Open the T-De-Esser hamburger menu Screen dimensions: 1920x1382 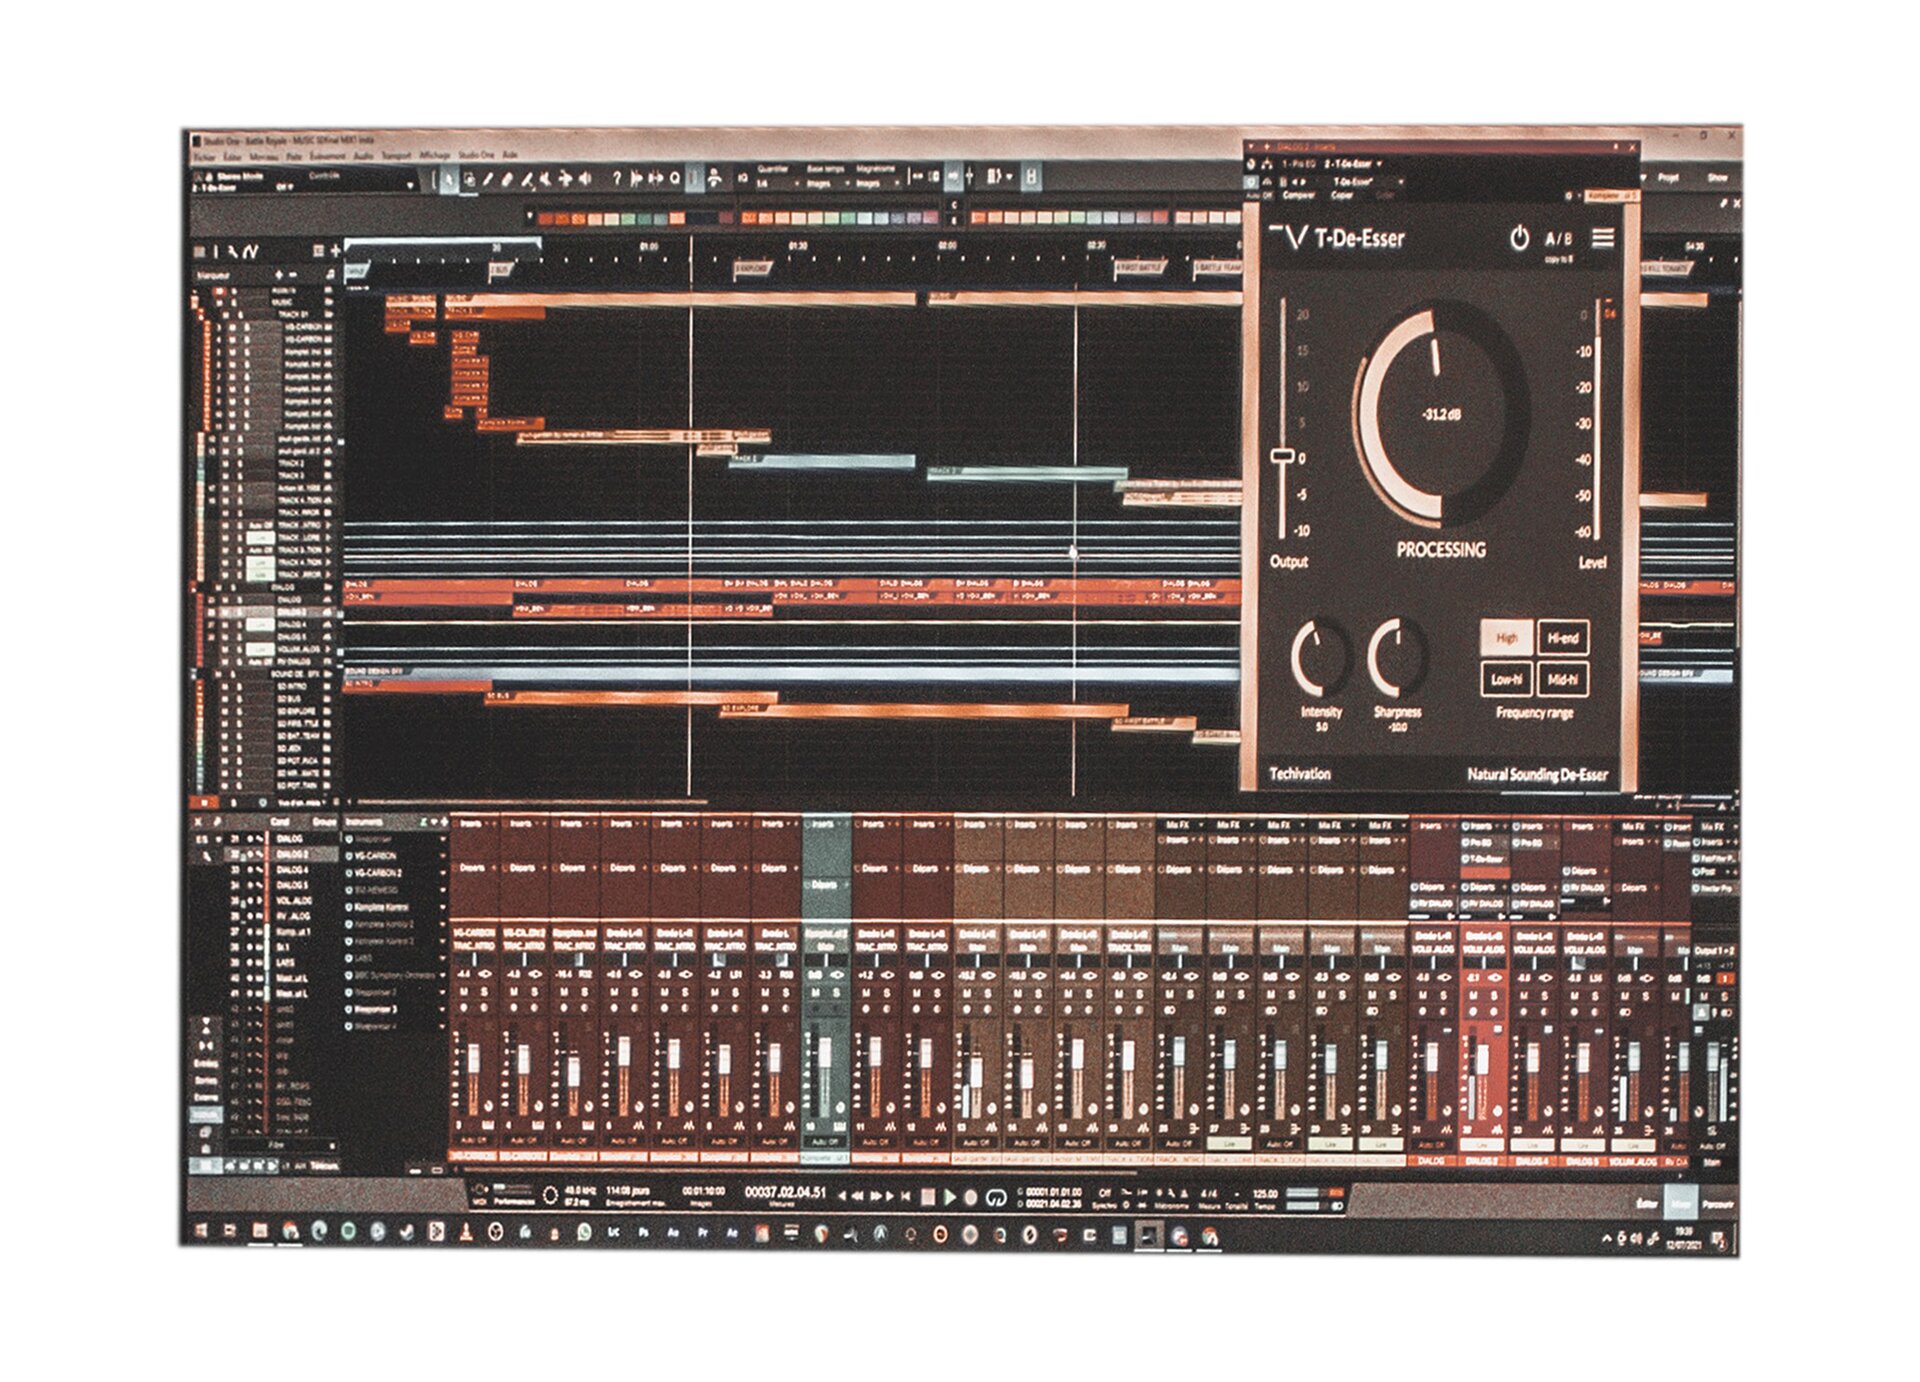pyautogui.click(x=1603, y=238)
